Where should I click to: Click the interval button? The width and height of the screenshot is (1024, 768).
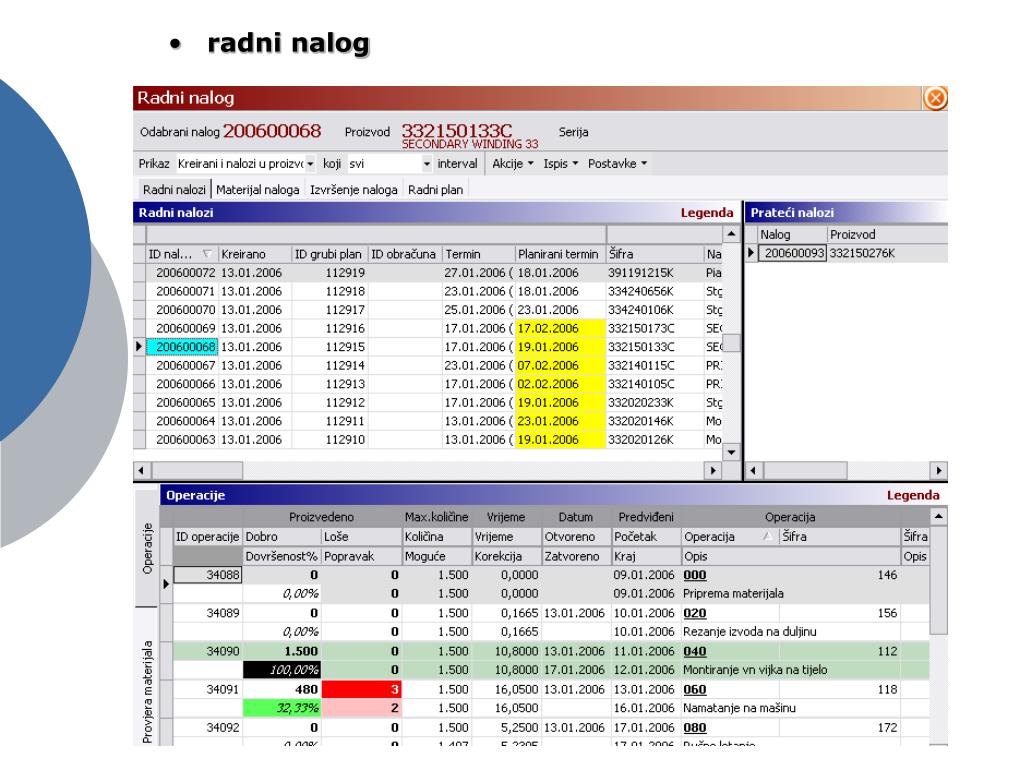tap(457, 163)
